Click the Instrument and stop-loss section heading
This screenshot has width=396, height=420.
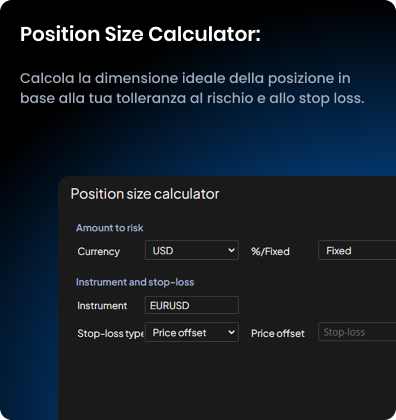point(135,282)
